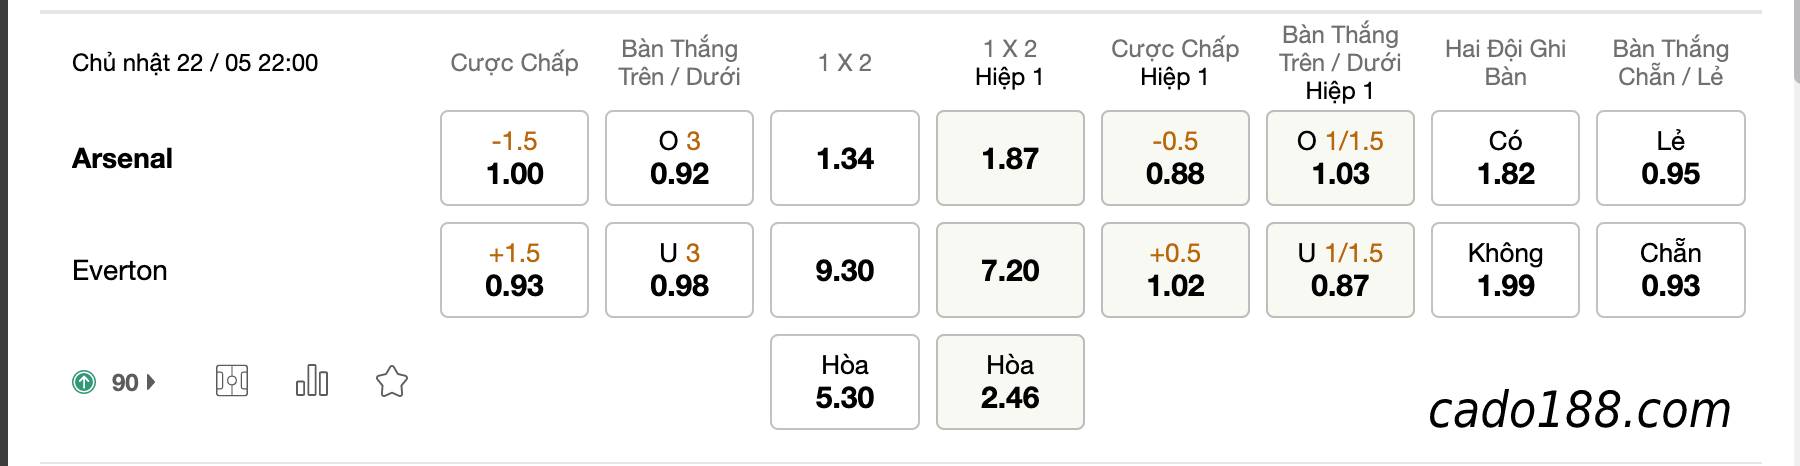Image resolution: width=1800 pixels, height=466 pixels.
Task: View match statistics bar chart icon
Action: (x=312, y=381)
